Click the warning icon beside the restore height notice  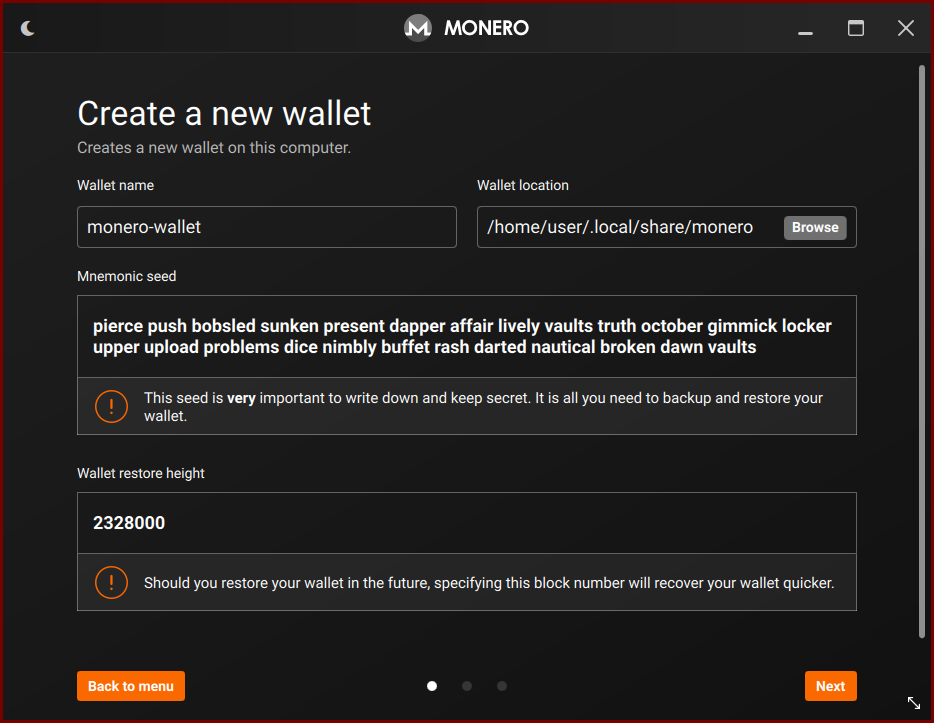click(111, 582)
